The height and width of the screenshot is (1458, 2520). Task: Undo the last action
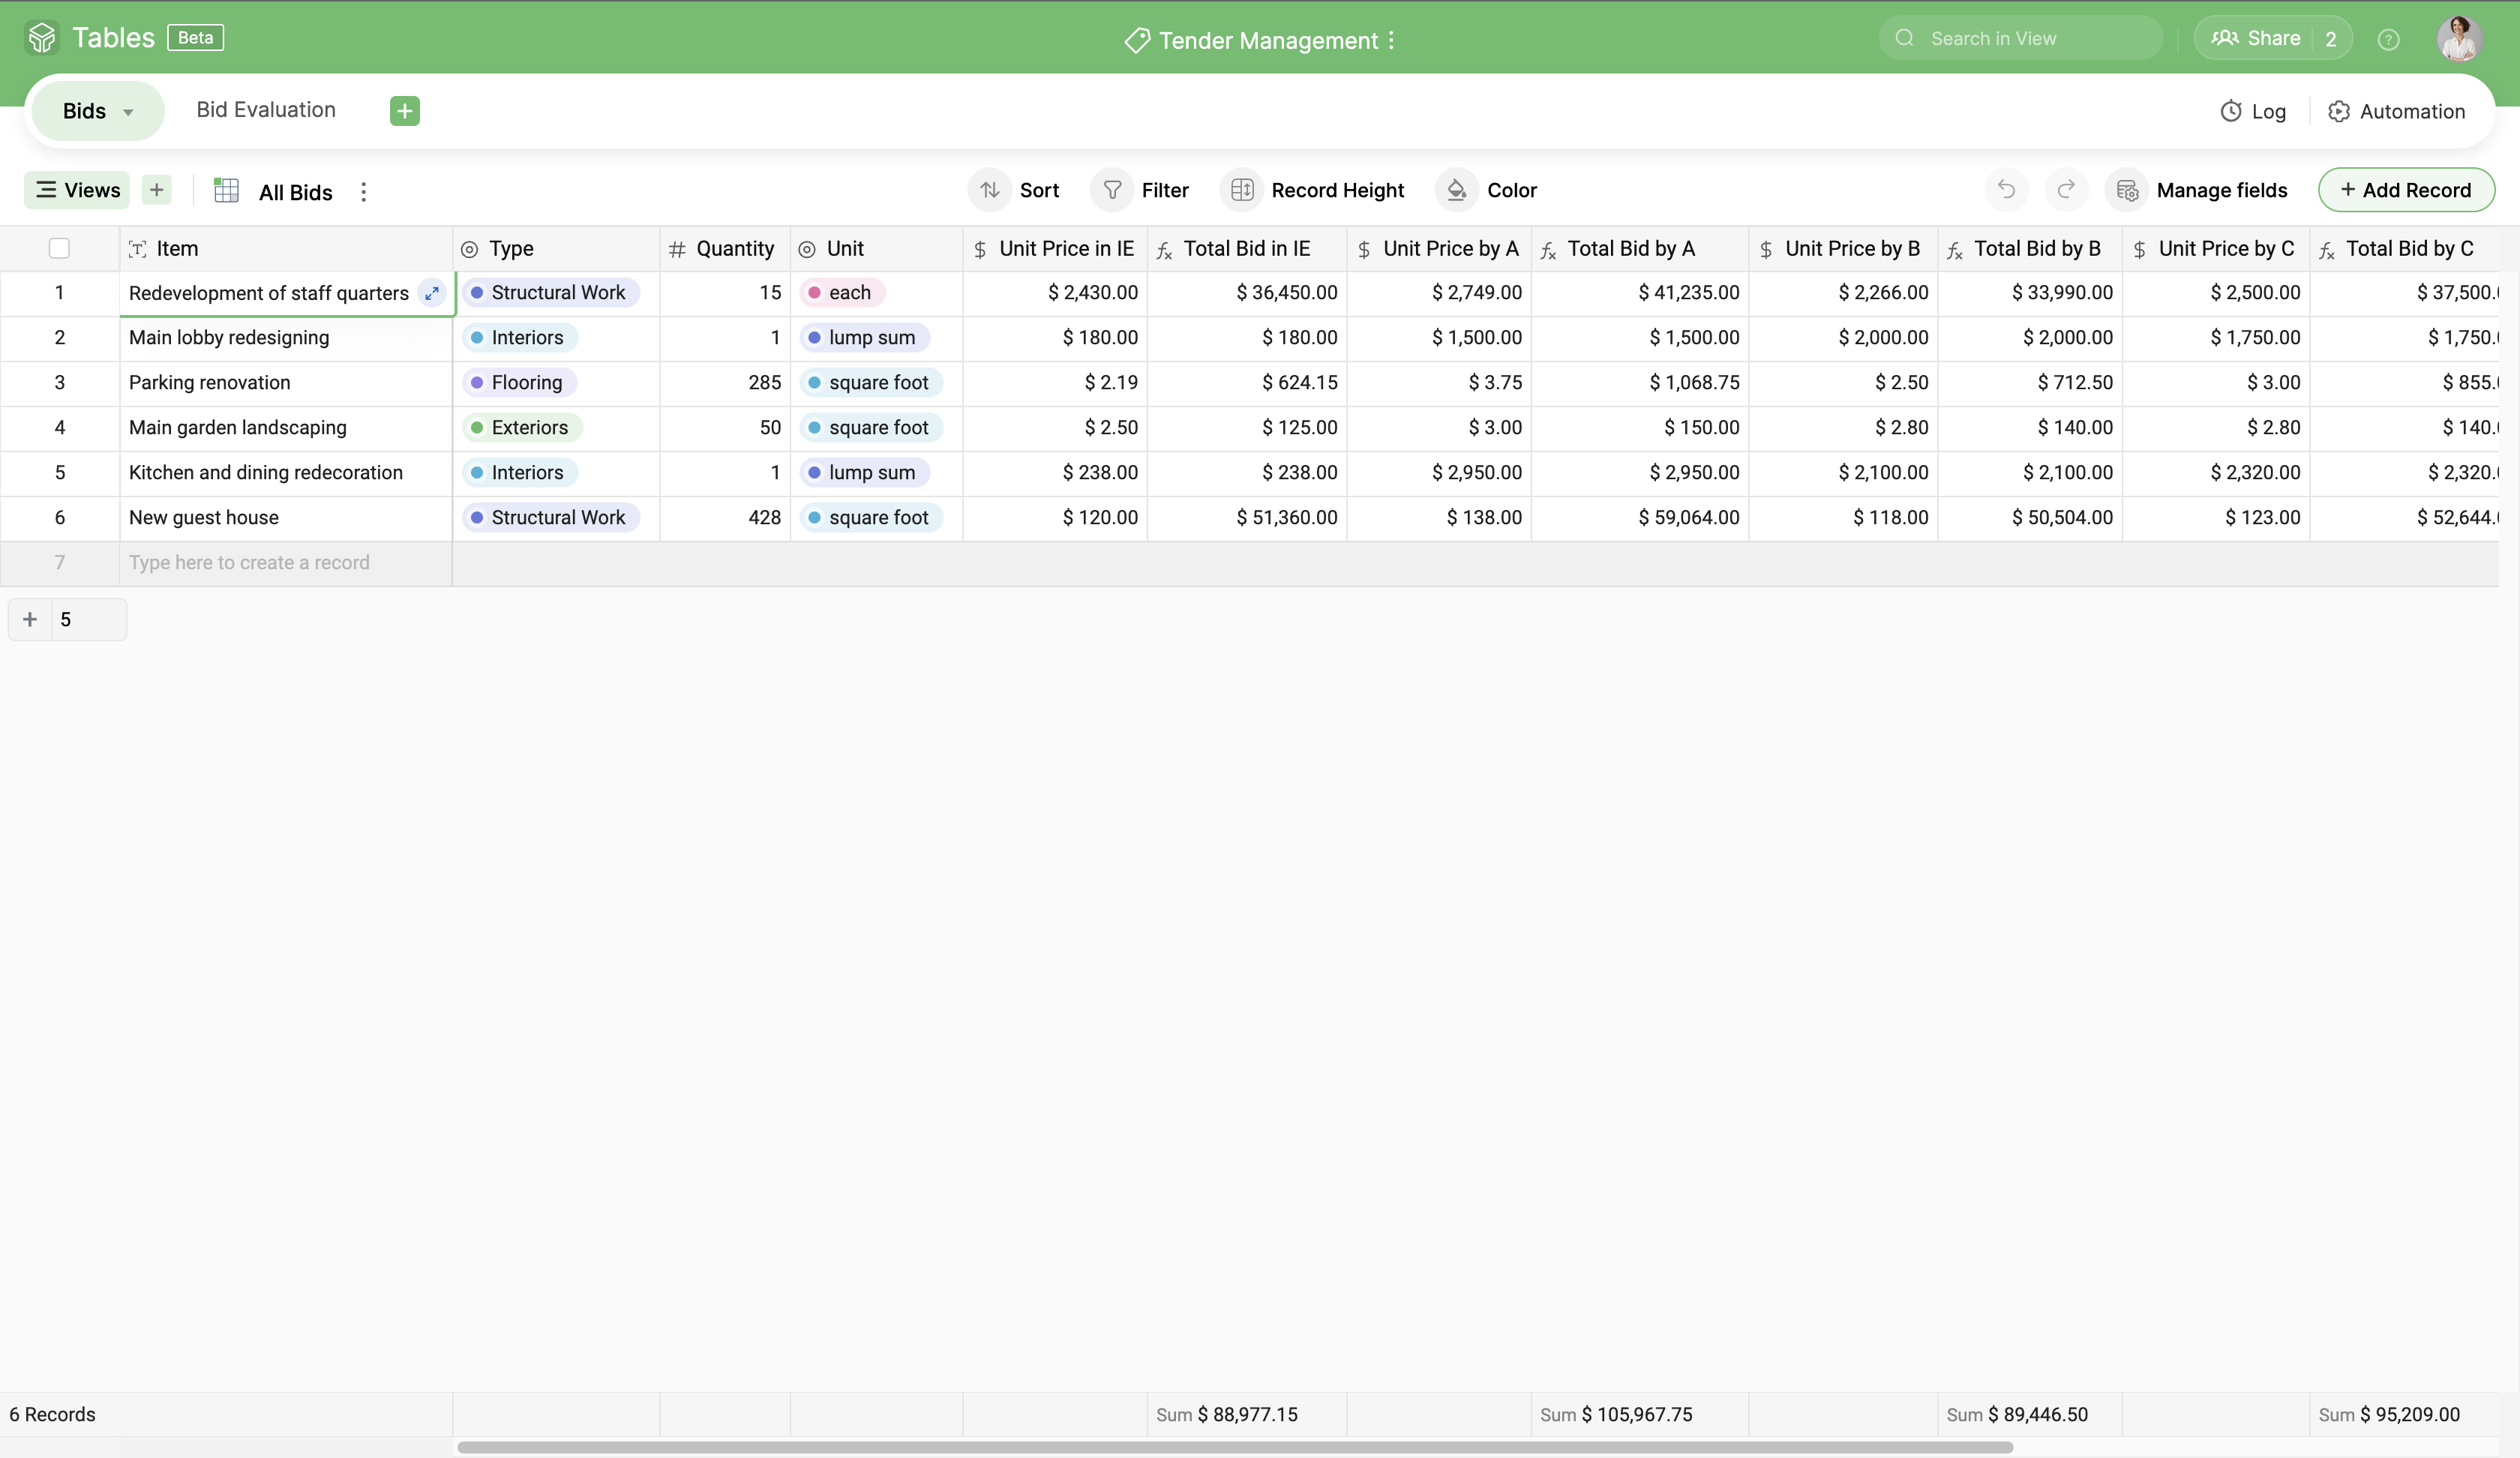2006,189
